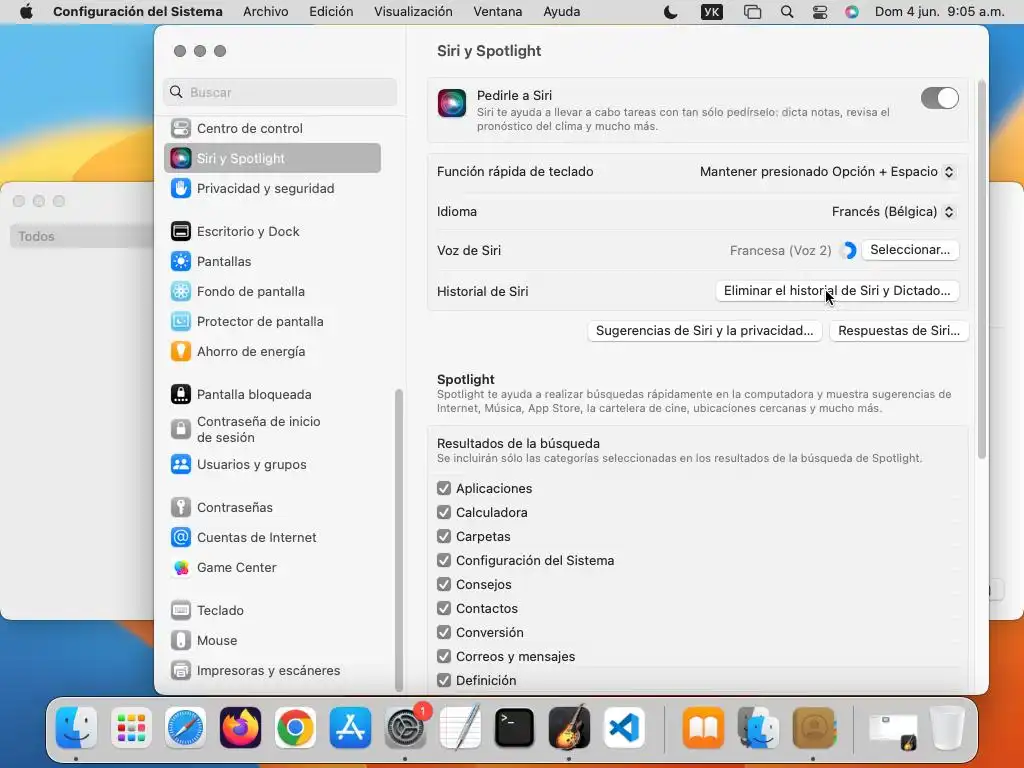This screenshot has width=1024, height=768.
Task: Open Books from the Dock
Action: tap(703, 728)
